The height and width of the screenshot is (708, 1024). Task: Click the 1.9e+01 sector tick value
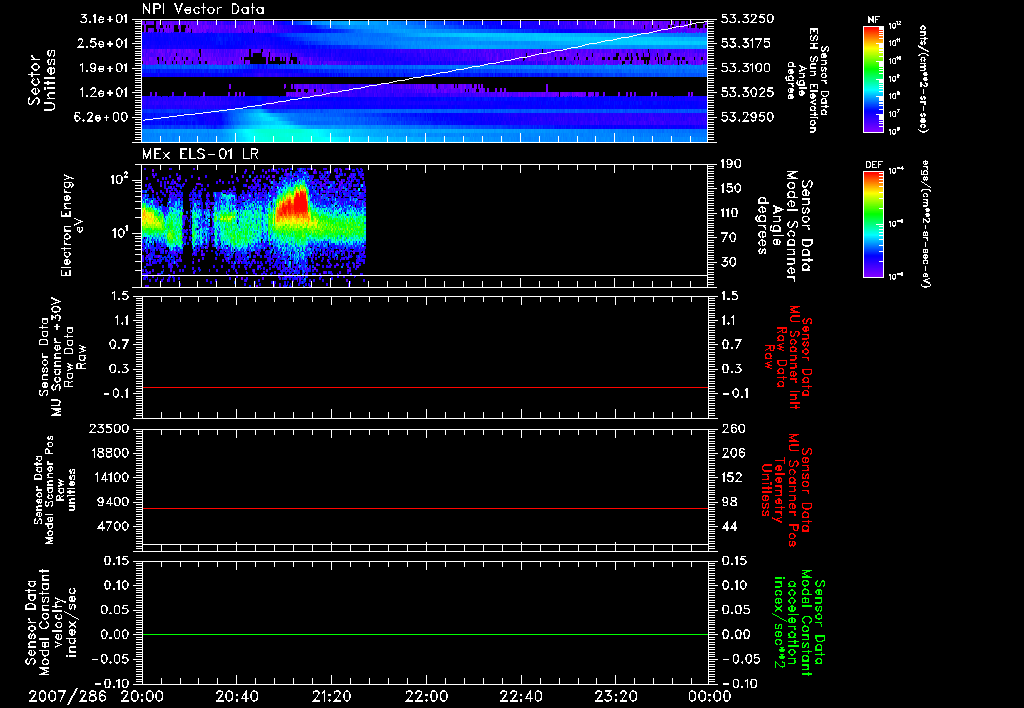(x=103, y=68)
